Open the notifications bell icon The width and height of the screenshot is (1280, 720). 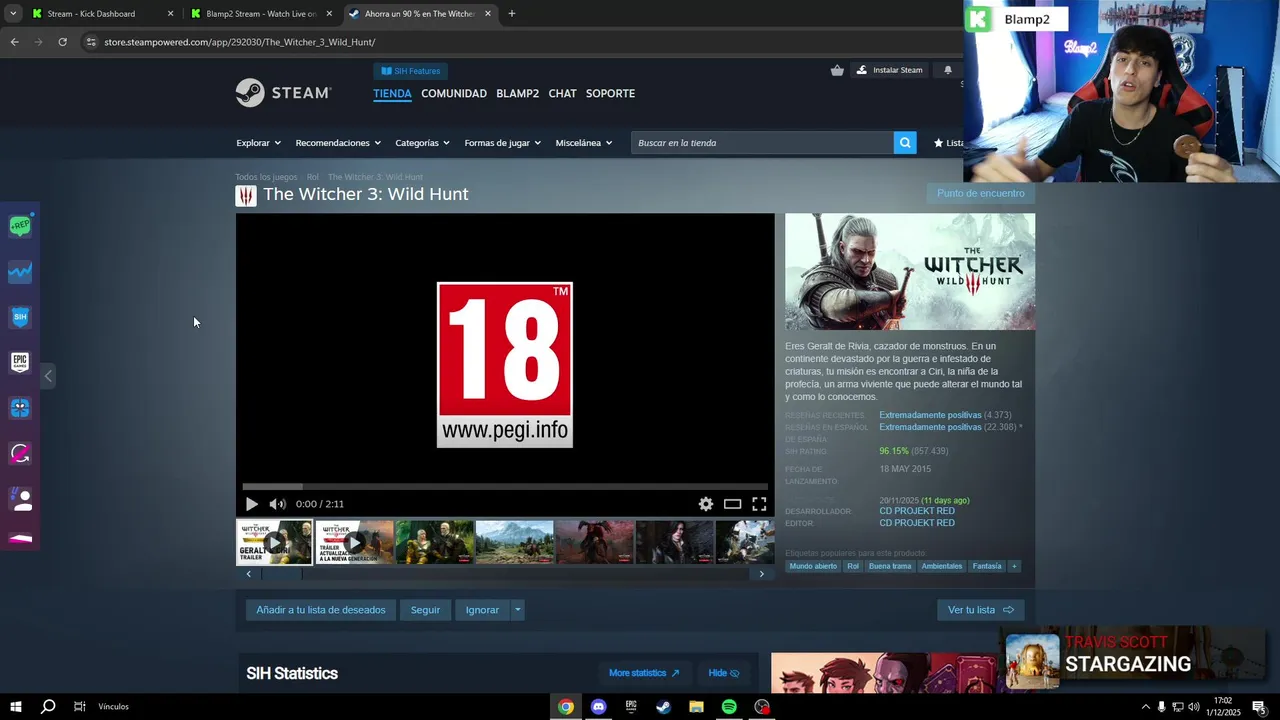948,70
